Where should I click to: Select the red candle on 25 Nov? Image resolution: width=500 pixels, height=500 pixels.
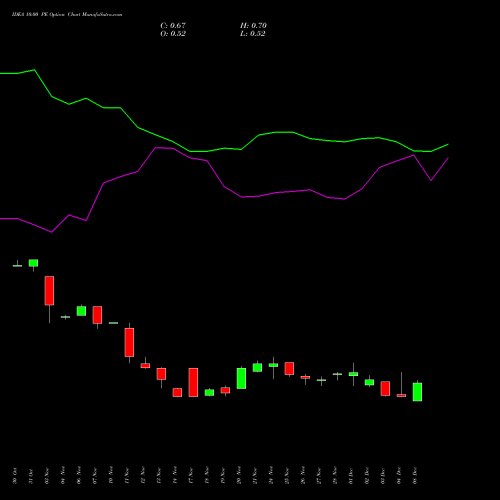tap(289, 368)
